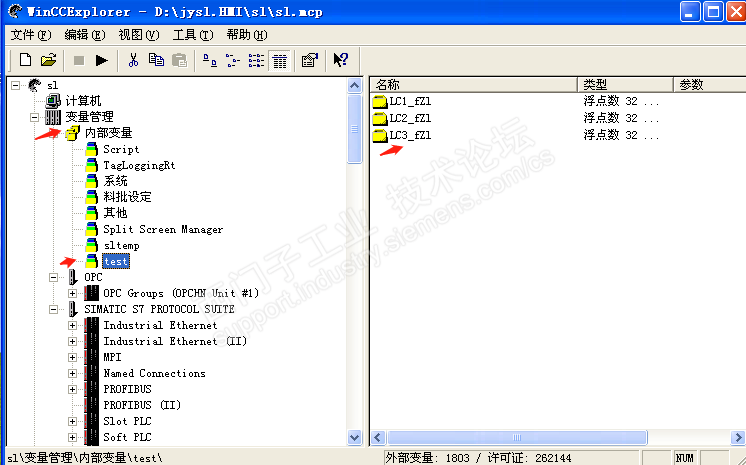Switch to small icons view
Viewport: 746px width, 465px height.
coord(233,60)
